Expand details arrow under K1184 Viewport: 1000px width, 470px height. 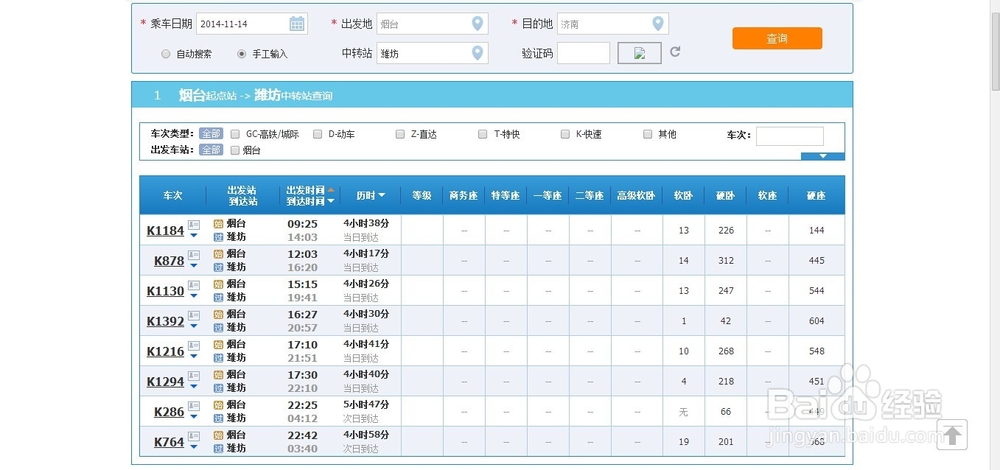194,235
